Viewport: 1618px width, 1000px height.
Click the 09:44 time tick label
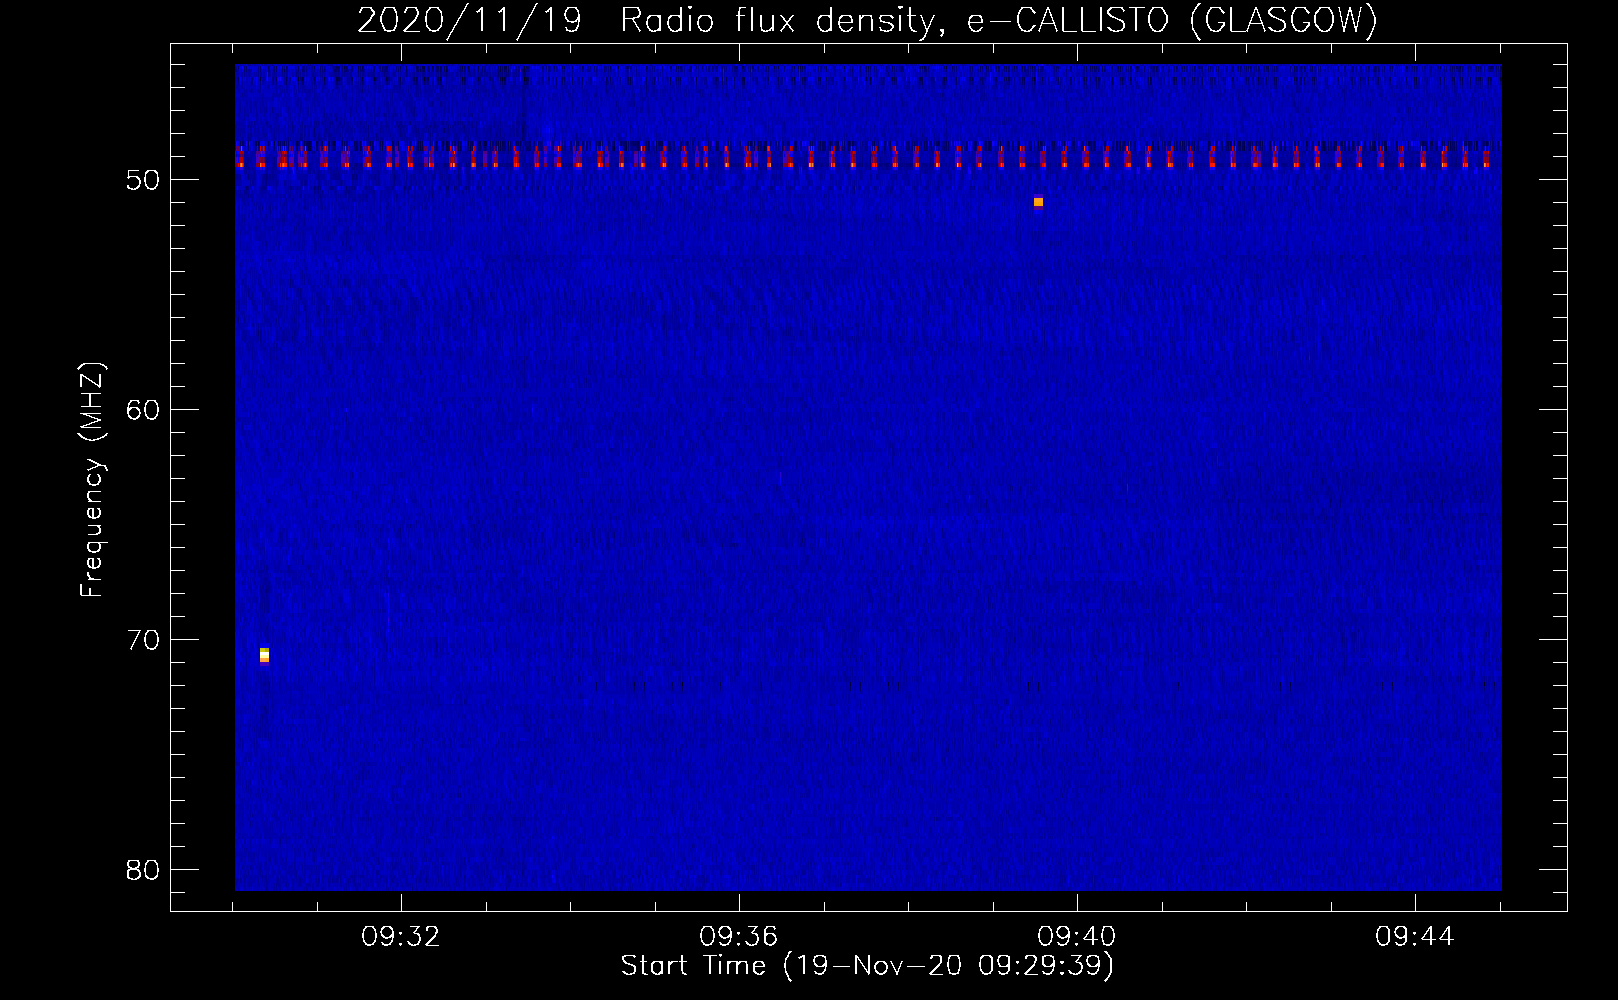[1415, 937]
